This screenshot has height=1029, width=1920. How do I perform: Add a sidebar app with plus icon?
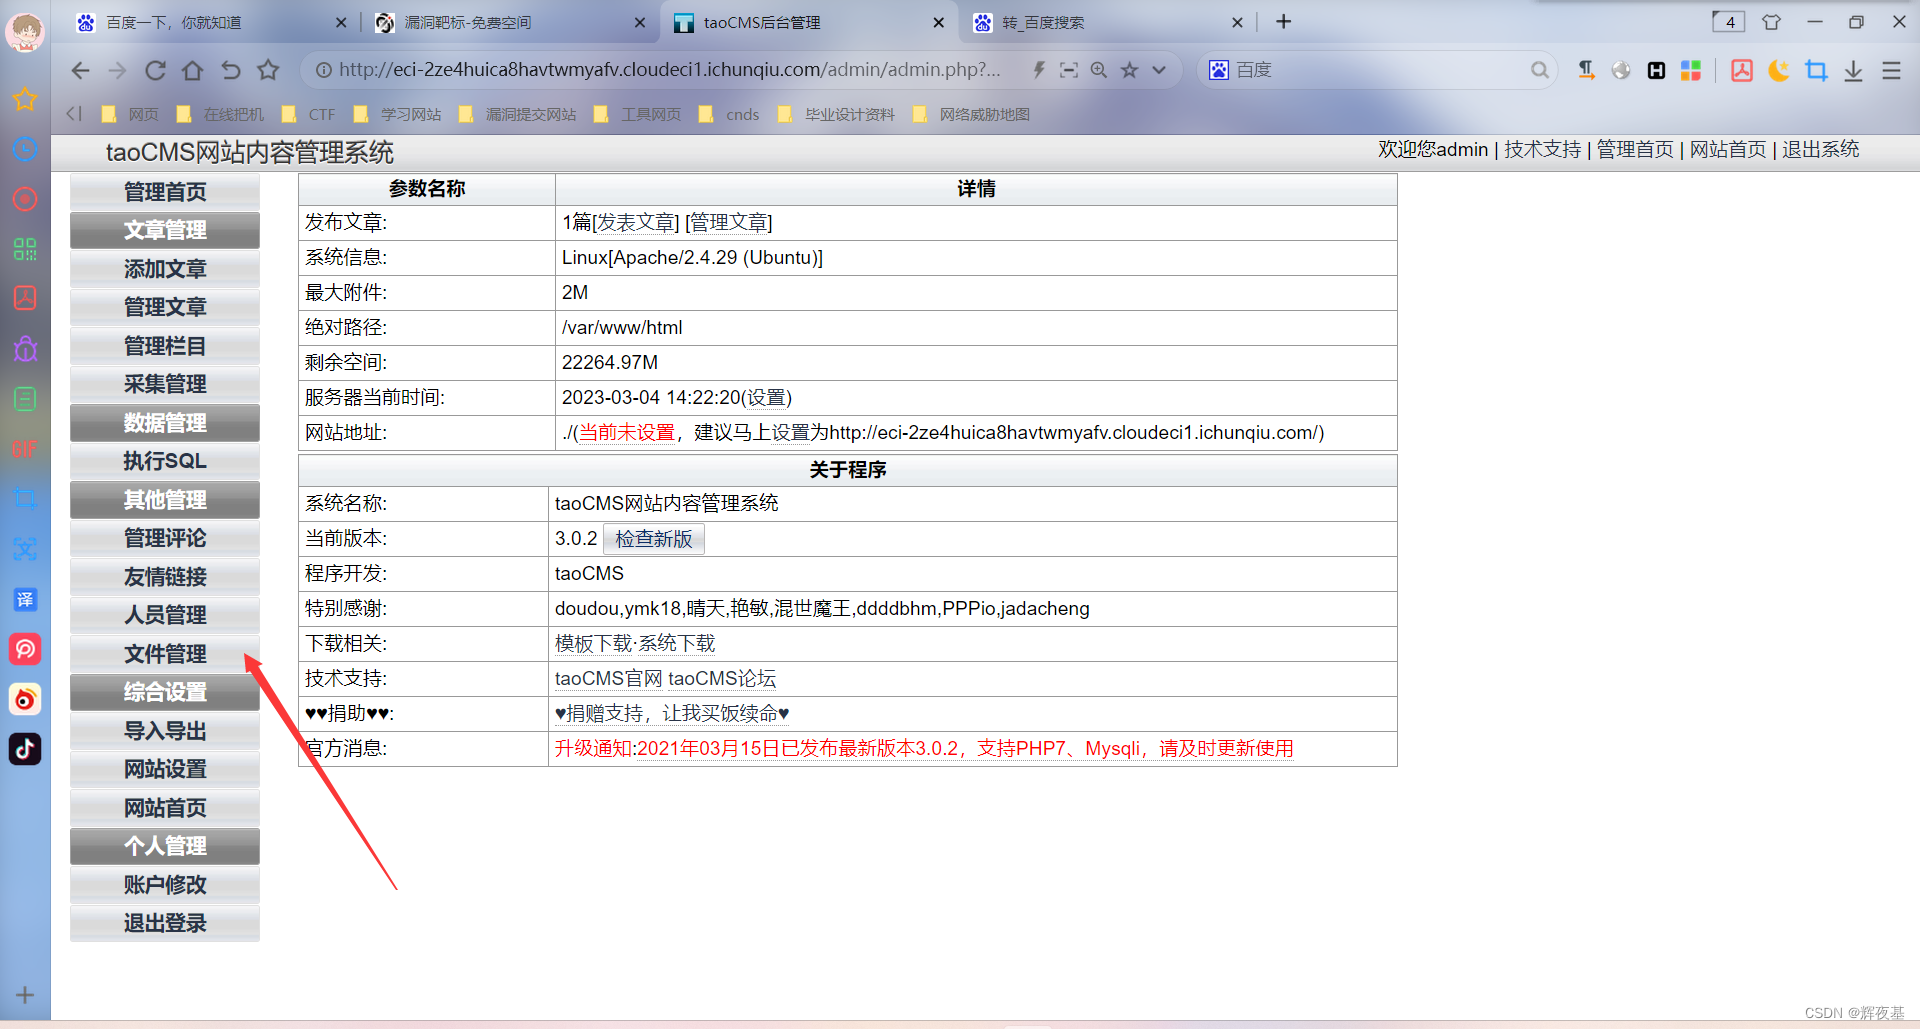(x=25, y=995)
